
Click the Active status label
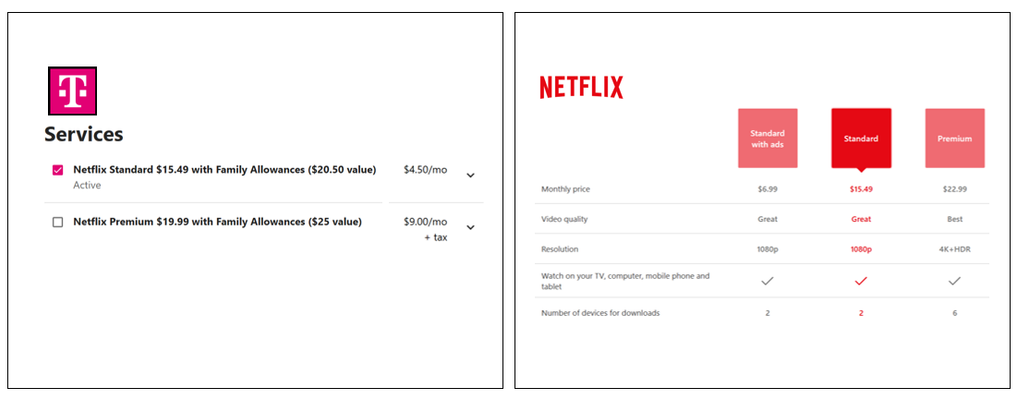click(x=87, y=186)
